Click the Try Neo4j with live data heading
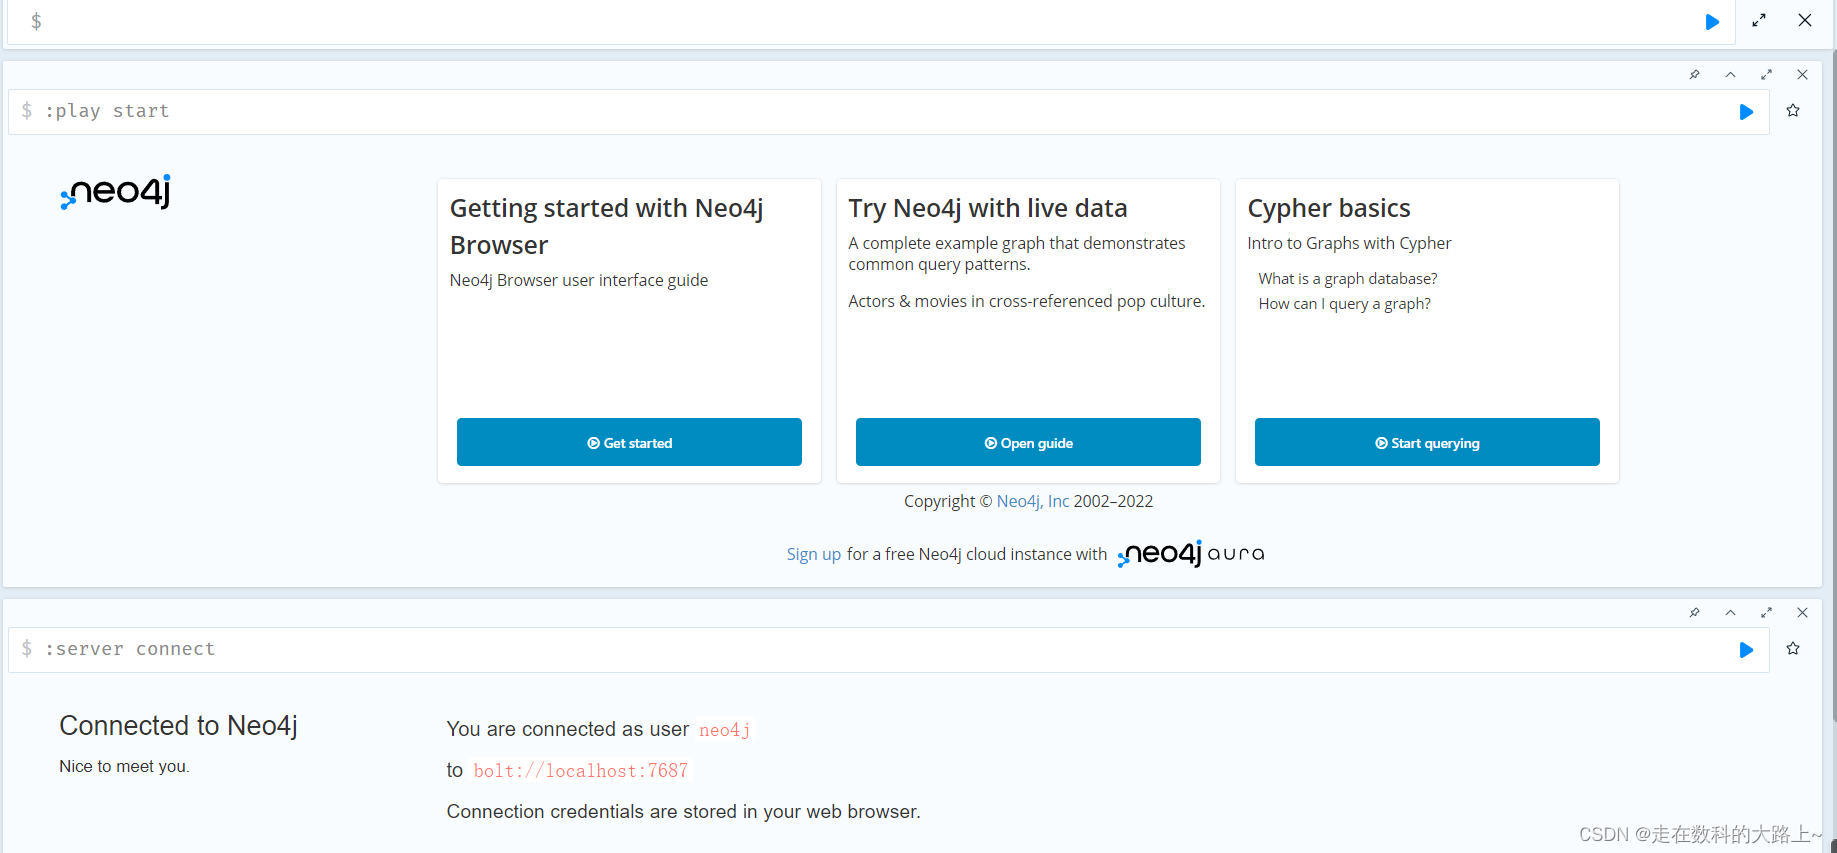This screenshot has width=1837, height=853. tap(988, 208)
